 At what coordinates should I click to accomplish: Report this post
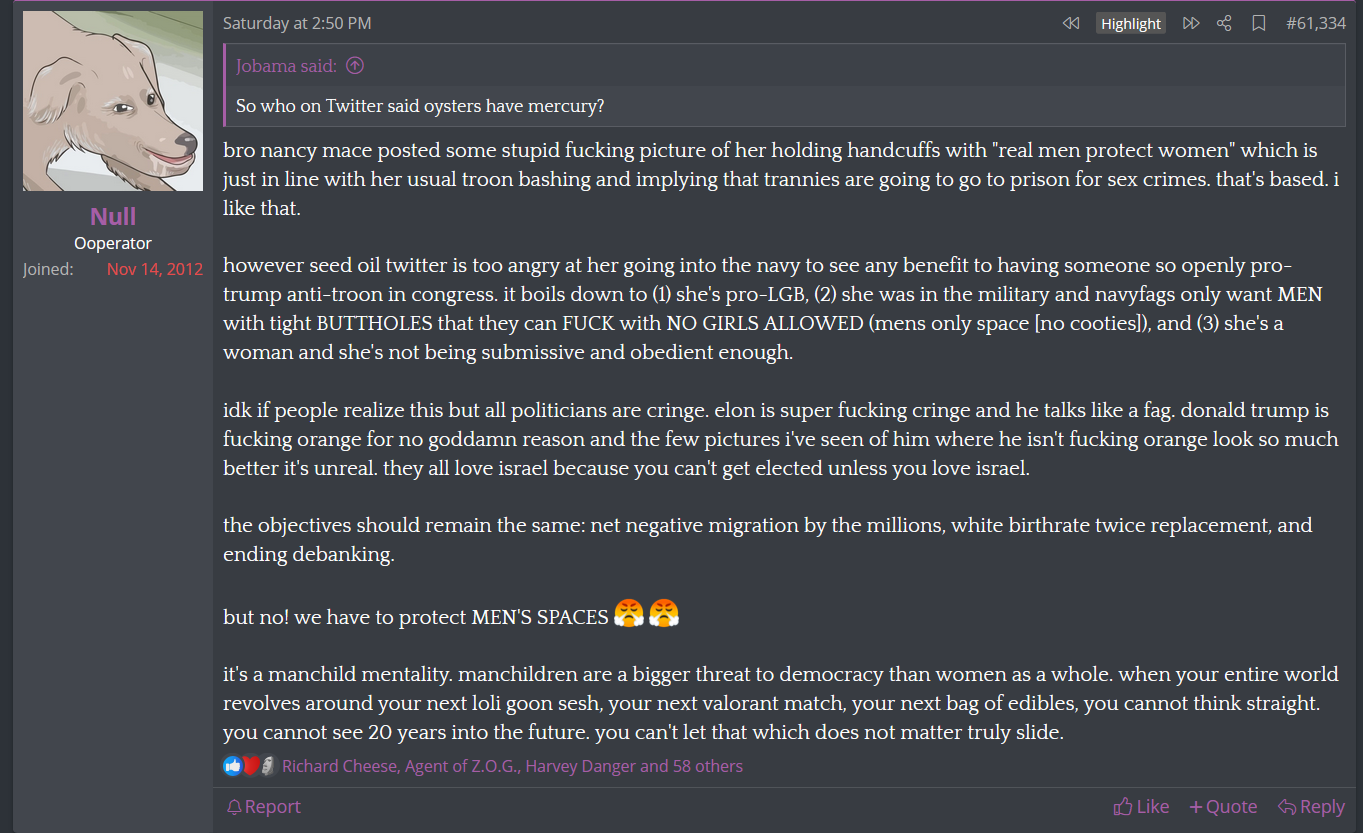[263, 806]
